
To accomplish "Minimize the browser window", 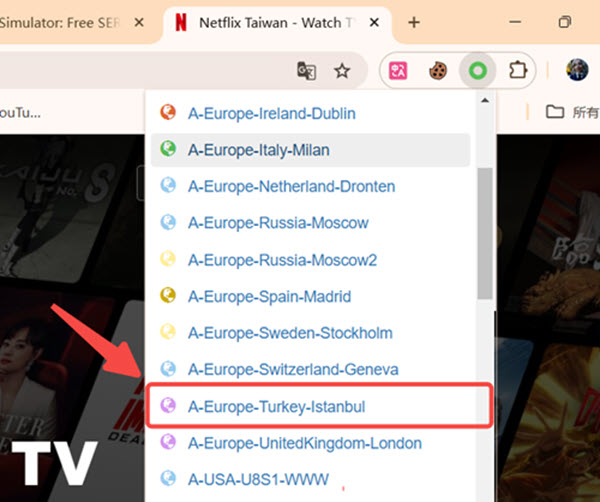I will (x=515, y=22).
